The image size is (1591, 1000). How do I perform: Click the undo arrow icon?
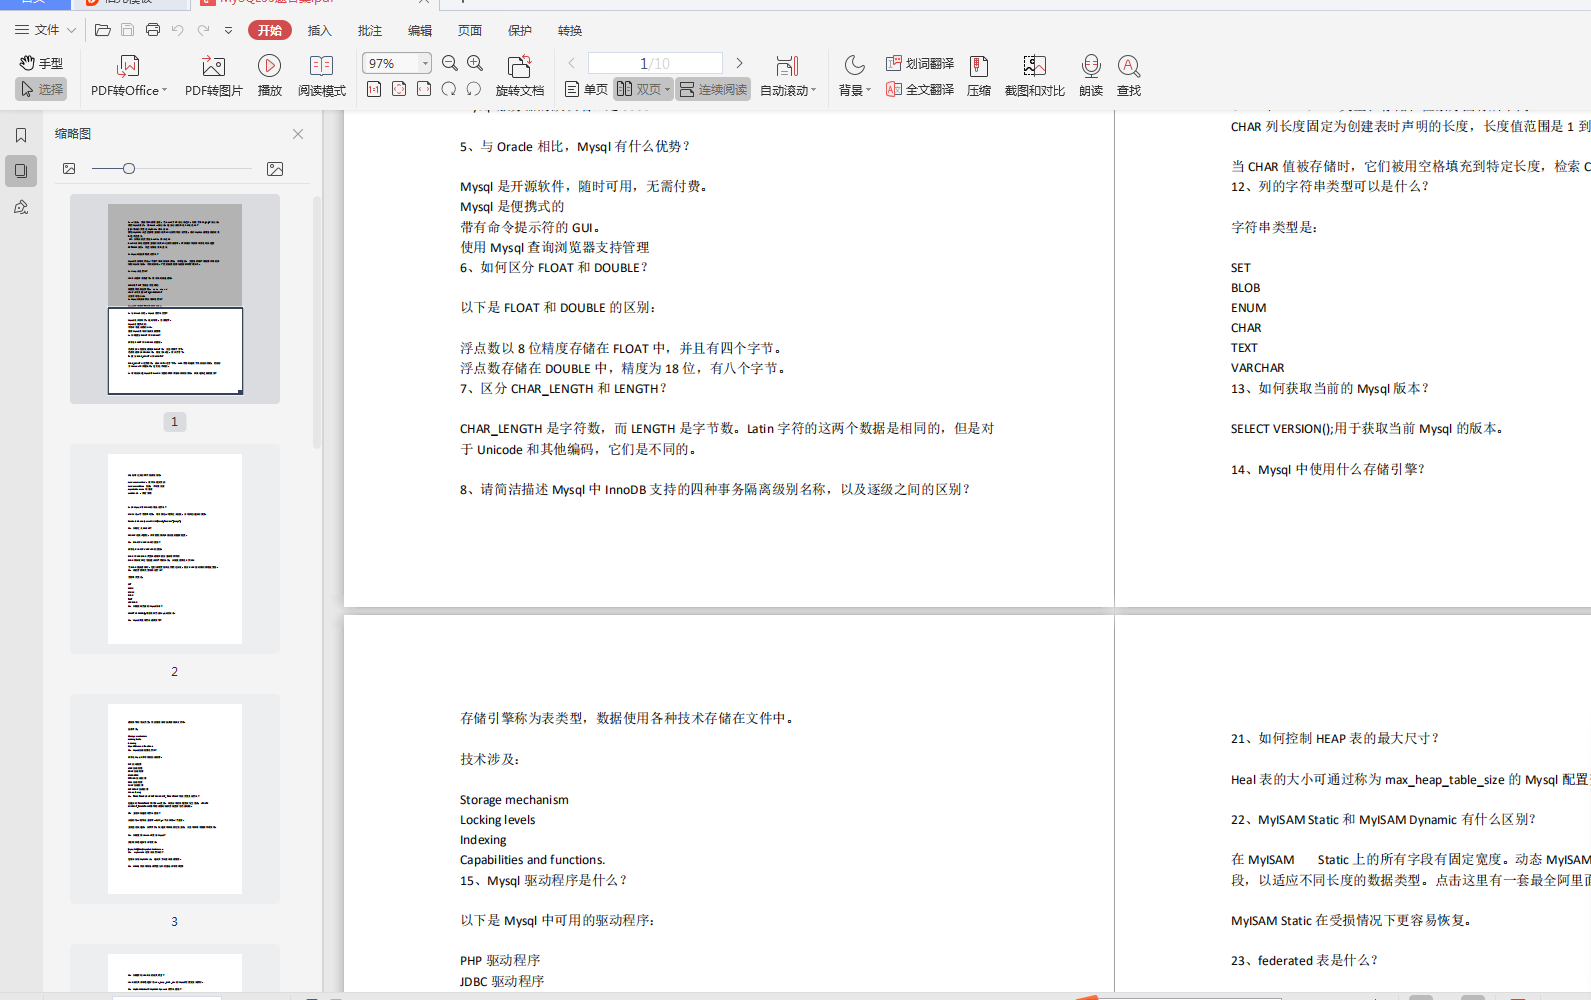(x=178, y=30)
